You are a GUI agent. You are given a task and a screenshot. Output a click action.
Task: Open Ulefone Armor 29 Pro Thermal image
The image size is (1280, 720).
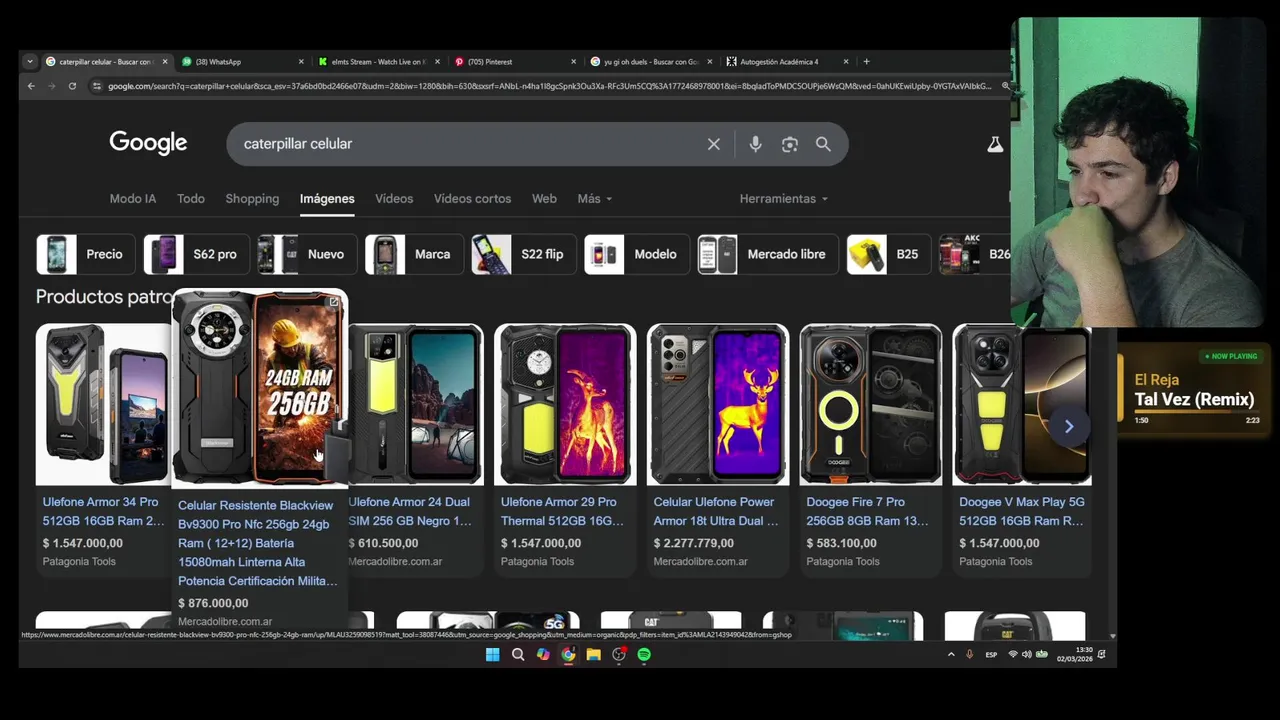565,404
